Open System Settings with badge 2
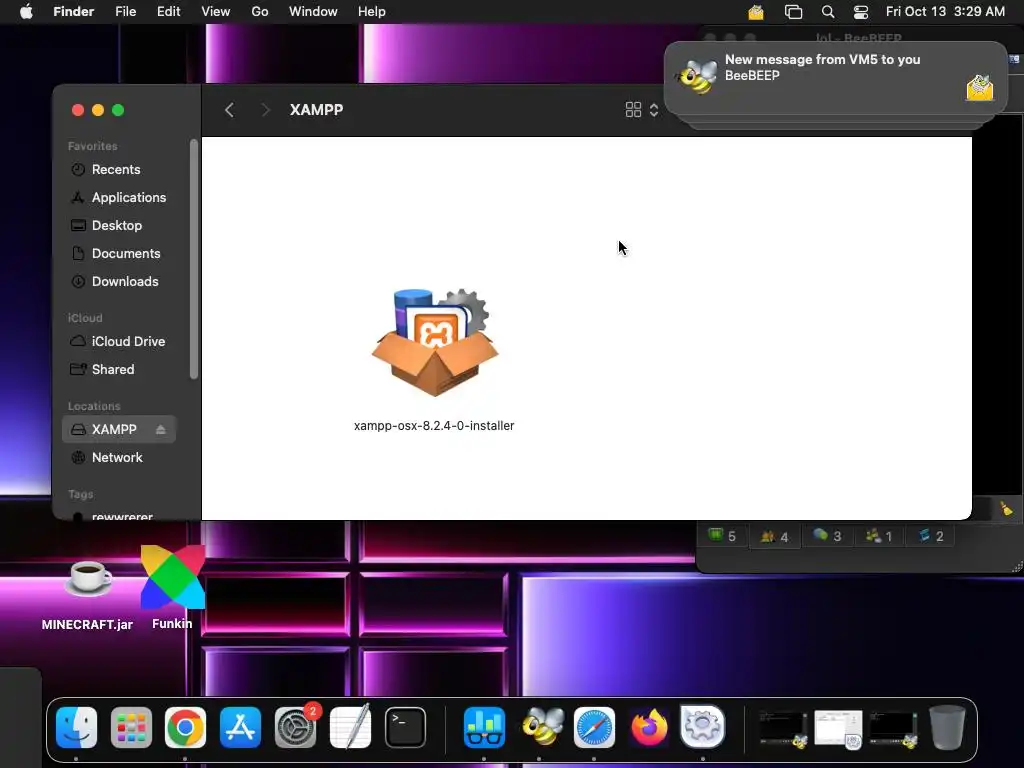1024x768 pixels. (x=295, y=728)
